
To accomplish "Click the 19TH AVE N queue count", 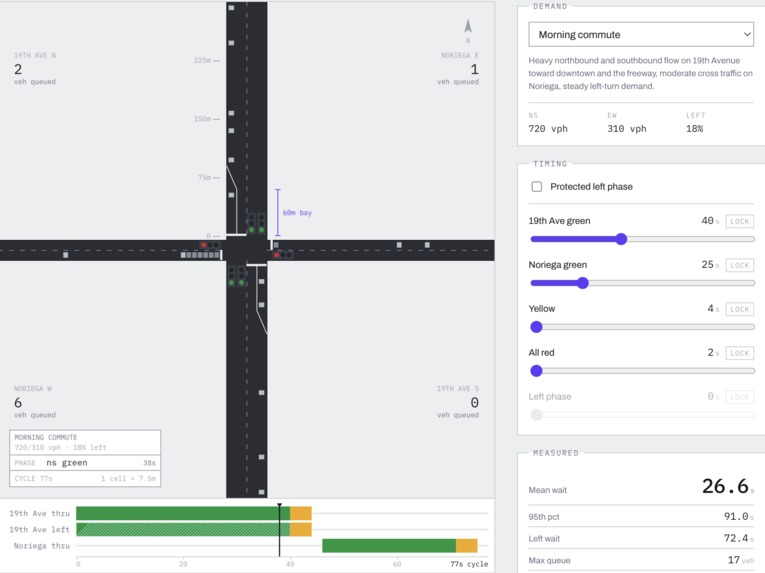I will point(18,69).
